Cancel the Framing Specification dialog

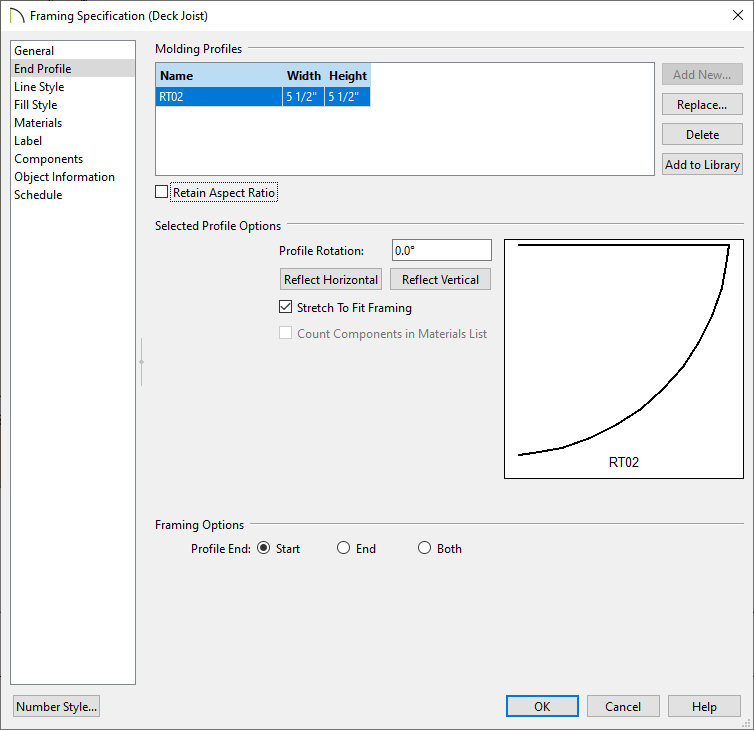[623, 706]
